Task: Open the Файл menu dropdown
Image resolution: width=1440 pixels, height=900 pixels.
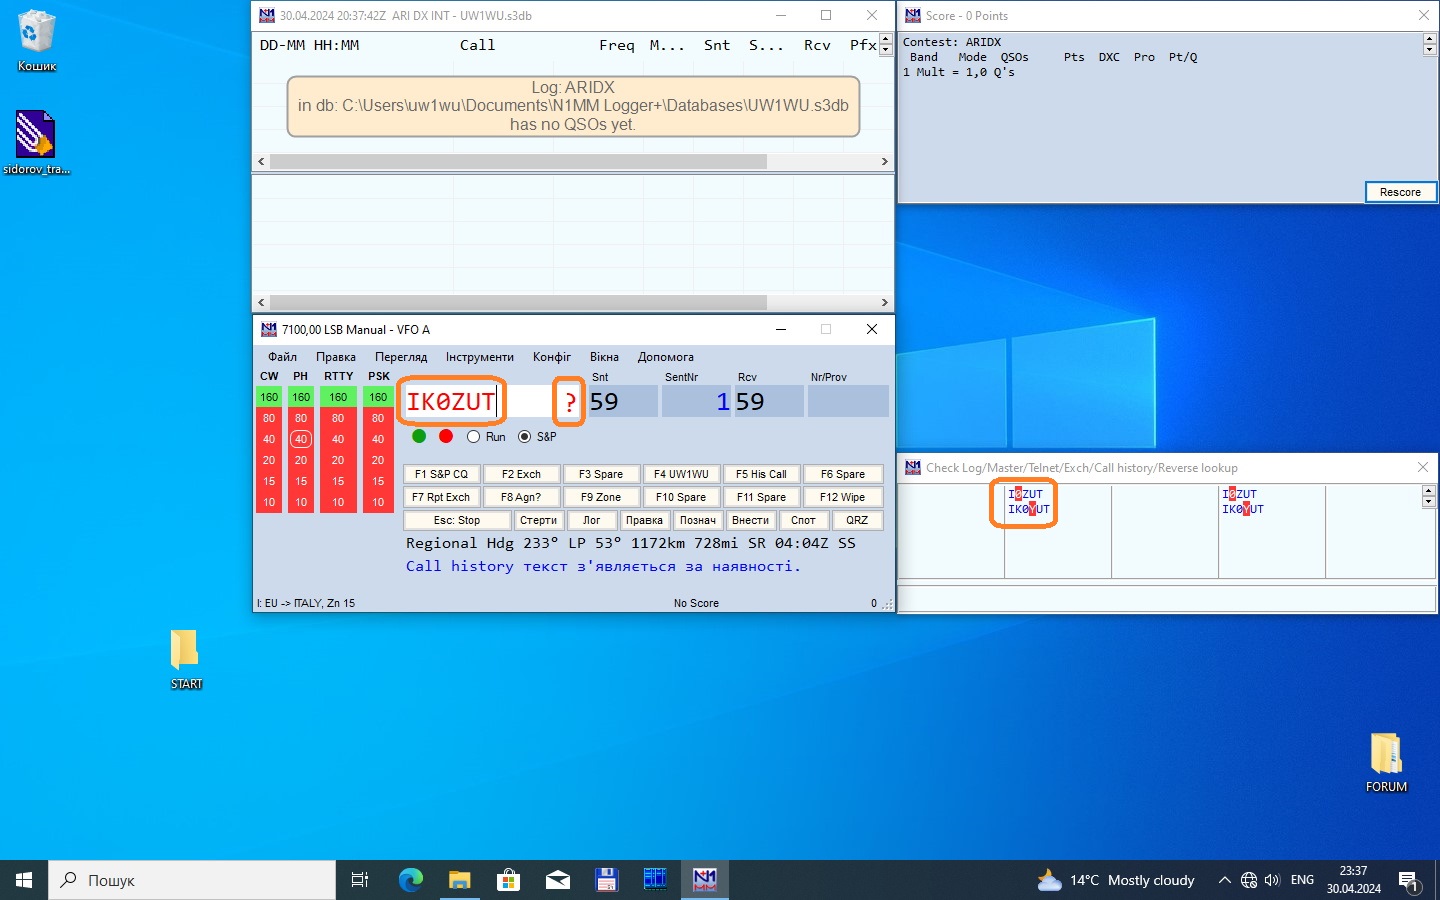Action: [282, 357]
